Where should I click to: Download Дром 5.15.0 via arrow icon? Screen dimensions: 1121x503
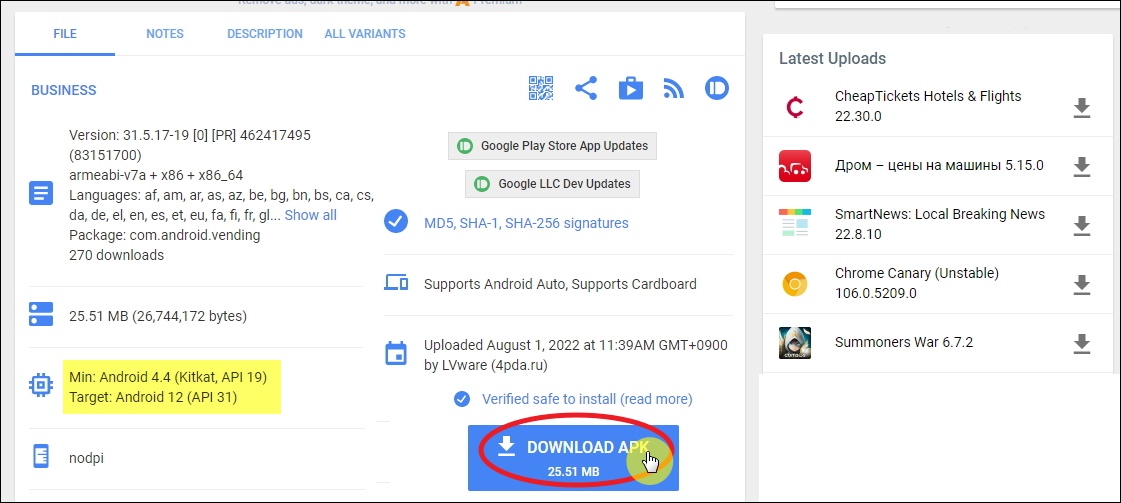click(x=1082, y=166)
